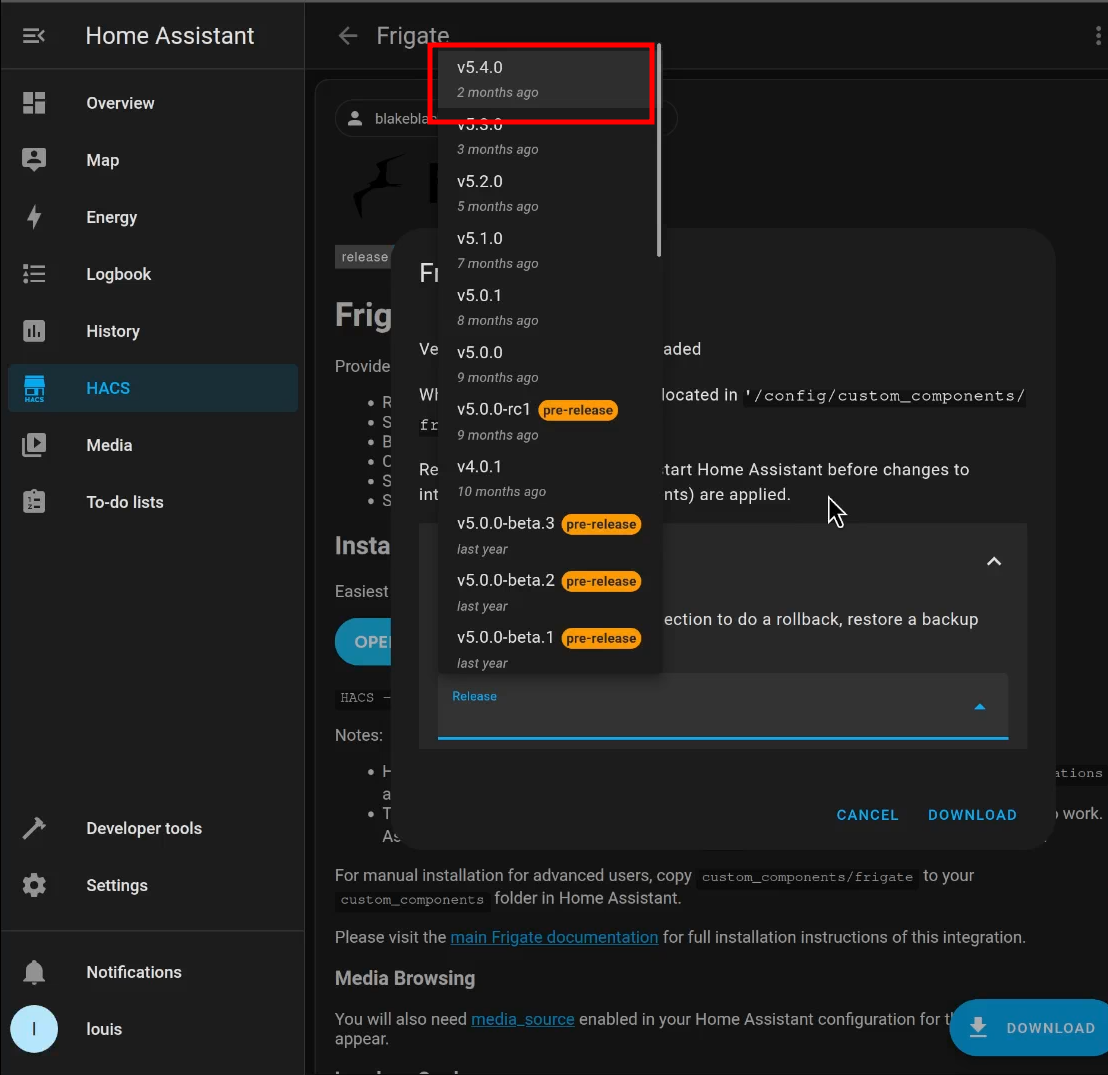Open the Overview dashboard icon
This screenshot has width=1108, height=1075.
[x=33, y=103]
